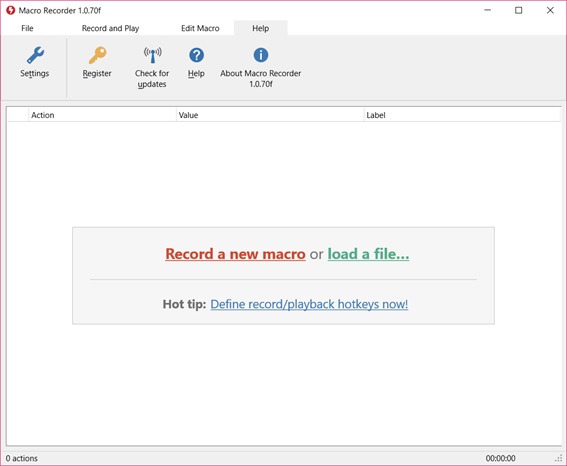Open the File tab

click(27, 28)
